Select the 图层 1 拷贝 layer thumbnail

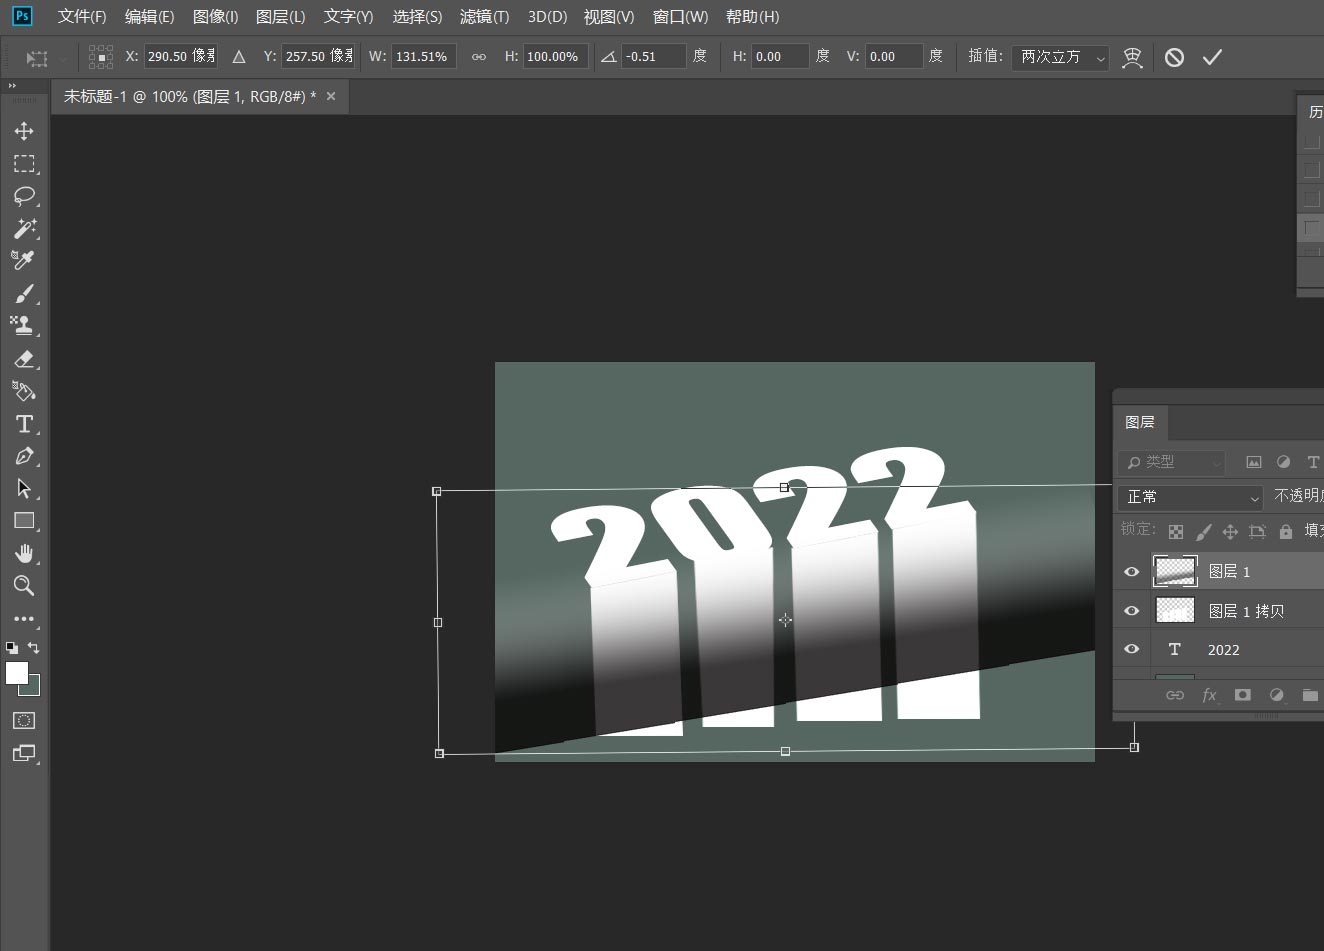click(x=1175, y=610)
